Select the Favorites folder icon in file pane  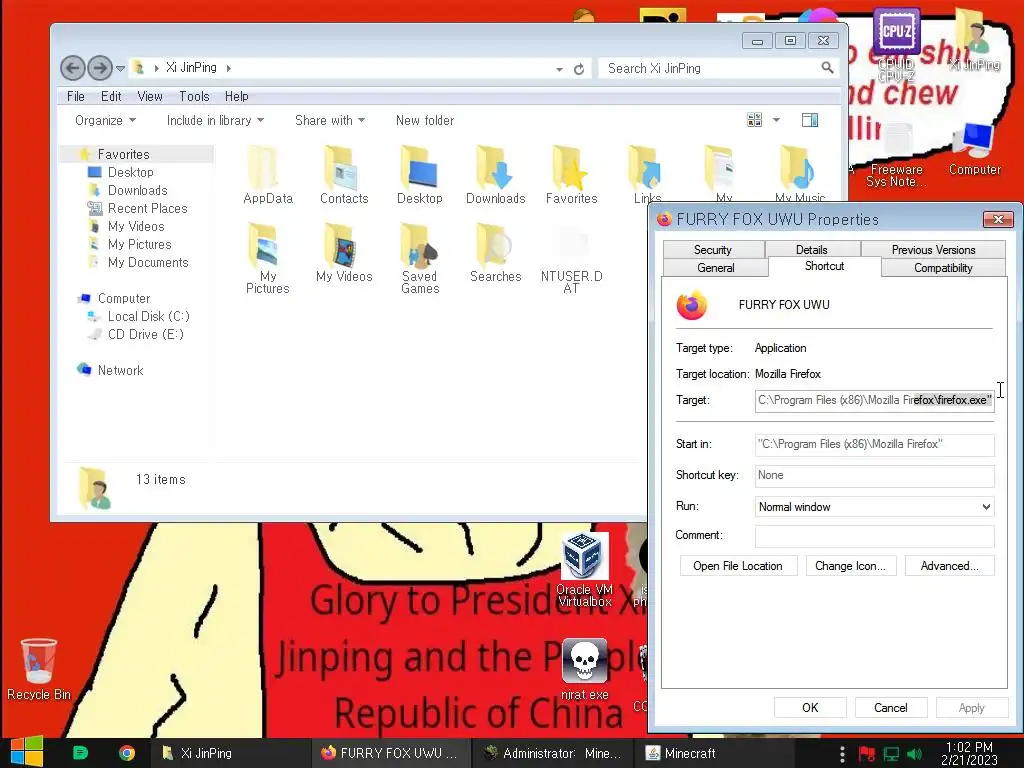click(x=571, y=174)
